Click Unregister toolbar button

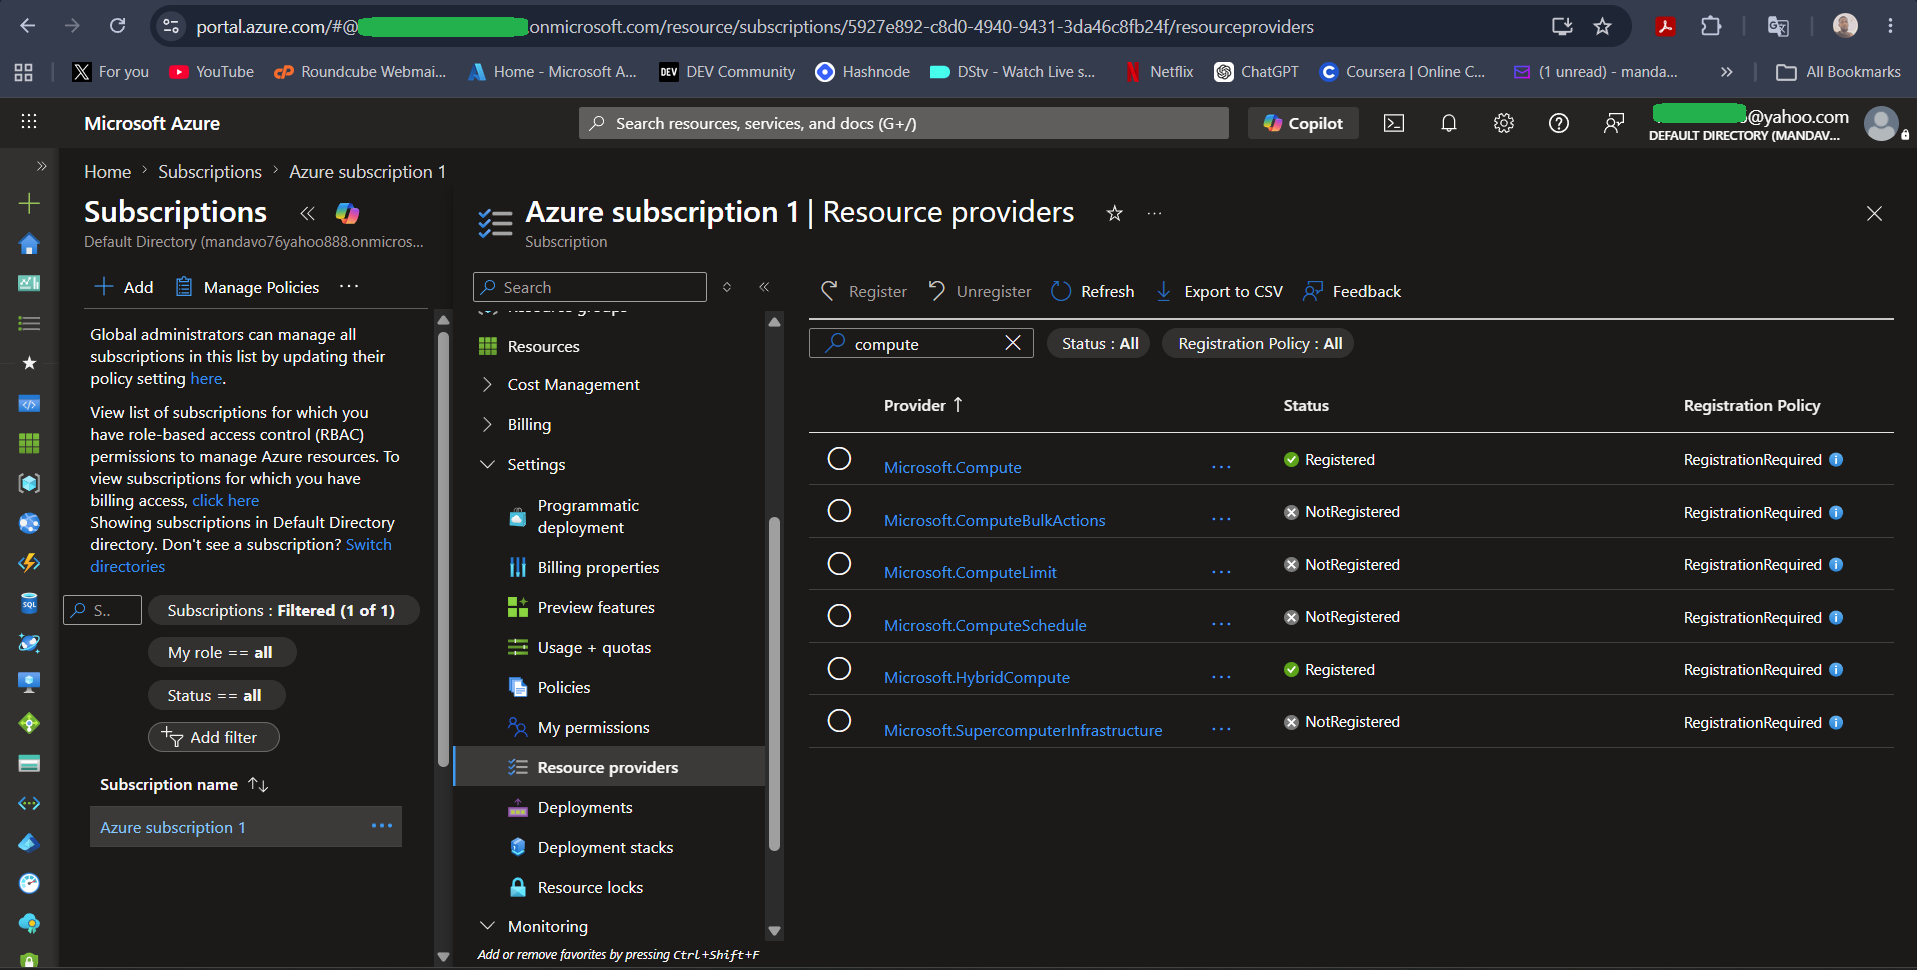tap(979, 291)
